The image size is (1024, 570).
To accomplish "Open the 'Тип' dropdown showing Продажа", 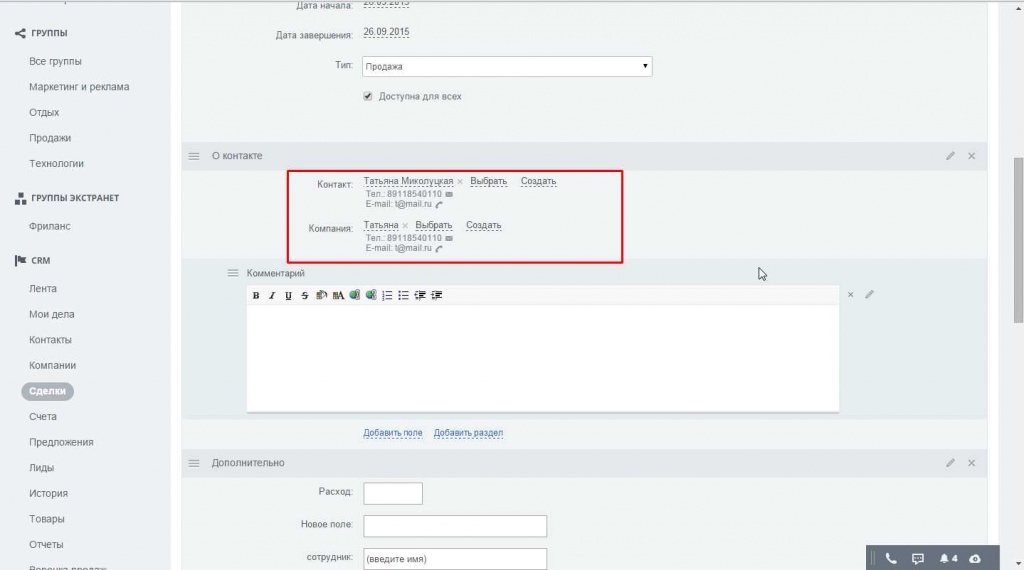I will point(507,66).
